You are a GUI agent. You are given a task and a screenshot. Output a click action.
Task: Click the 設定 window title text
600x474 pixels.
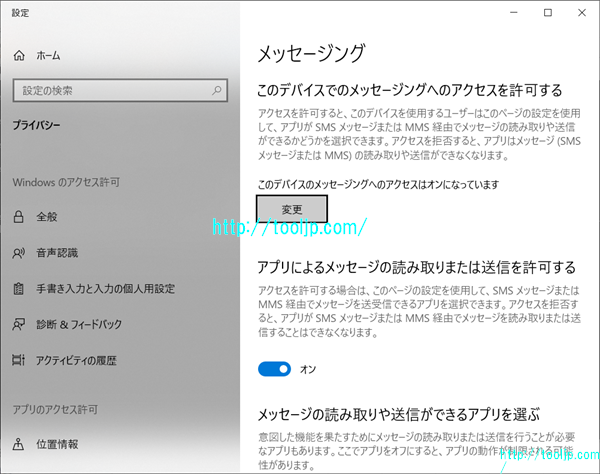tap(20, 13)
